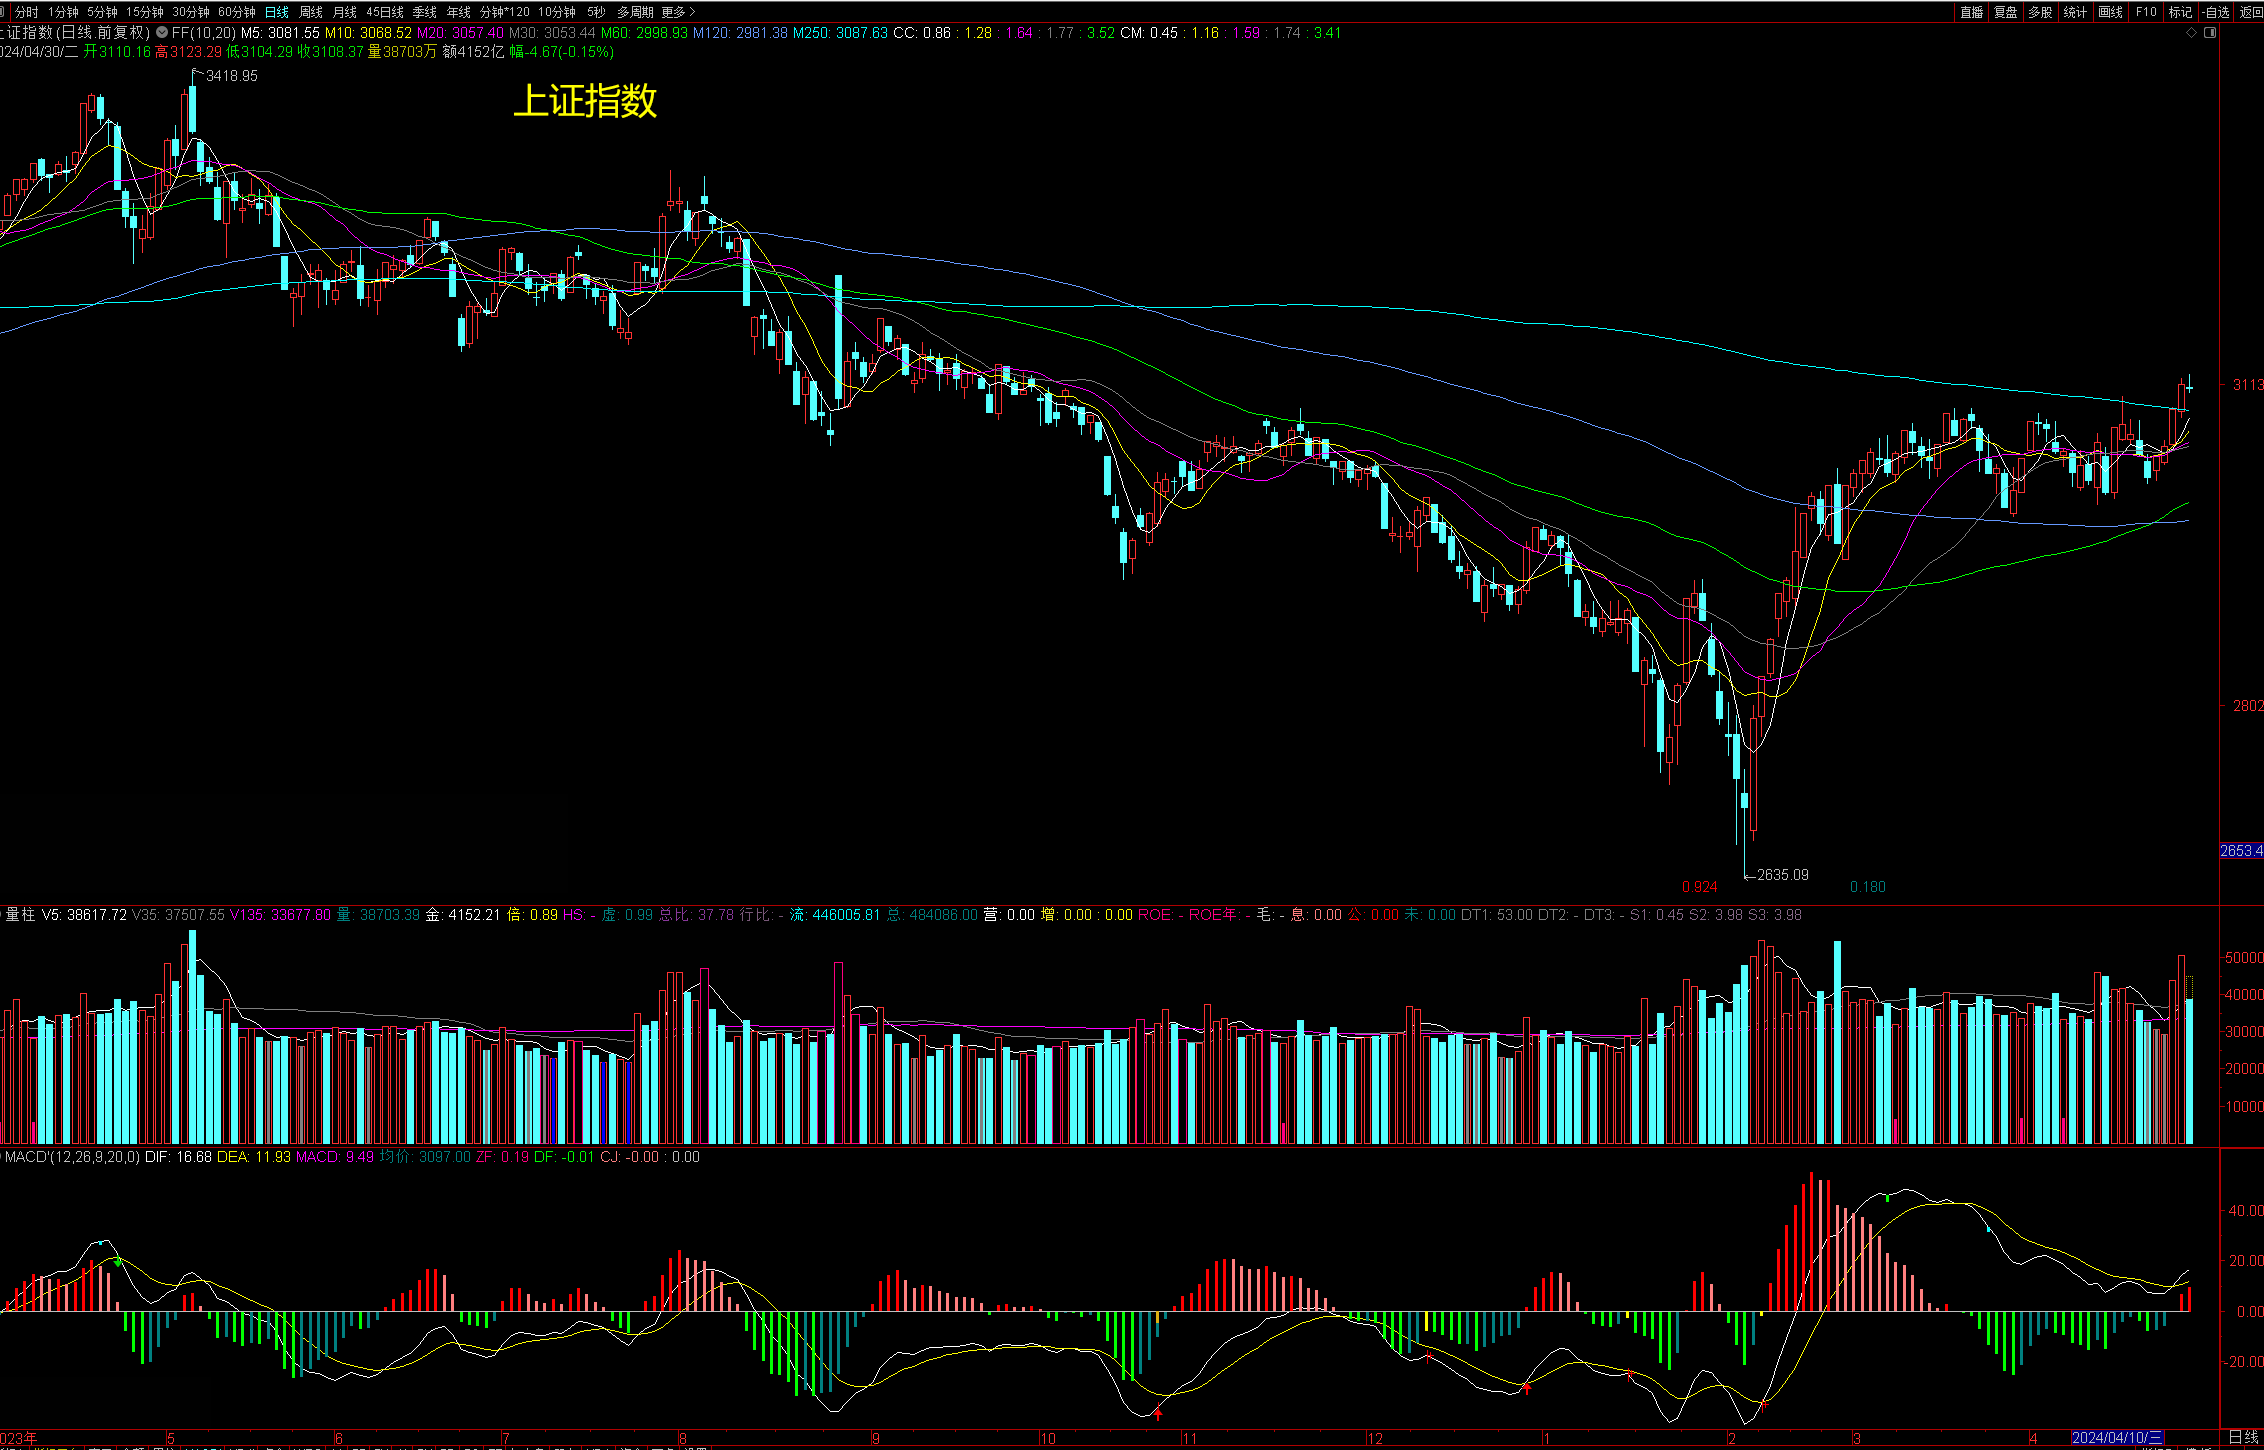
Task: Click the 3418.95 high price label
Action: 231,76
